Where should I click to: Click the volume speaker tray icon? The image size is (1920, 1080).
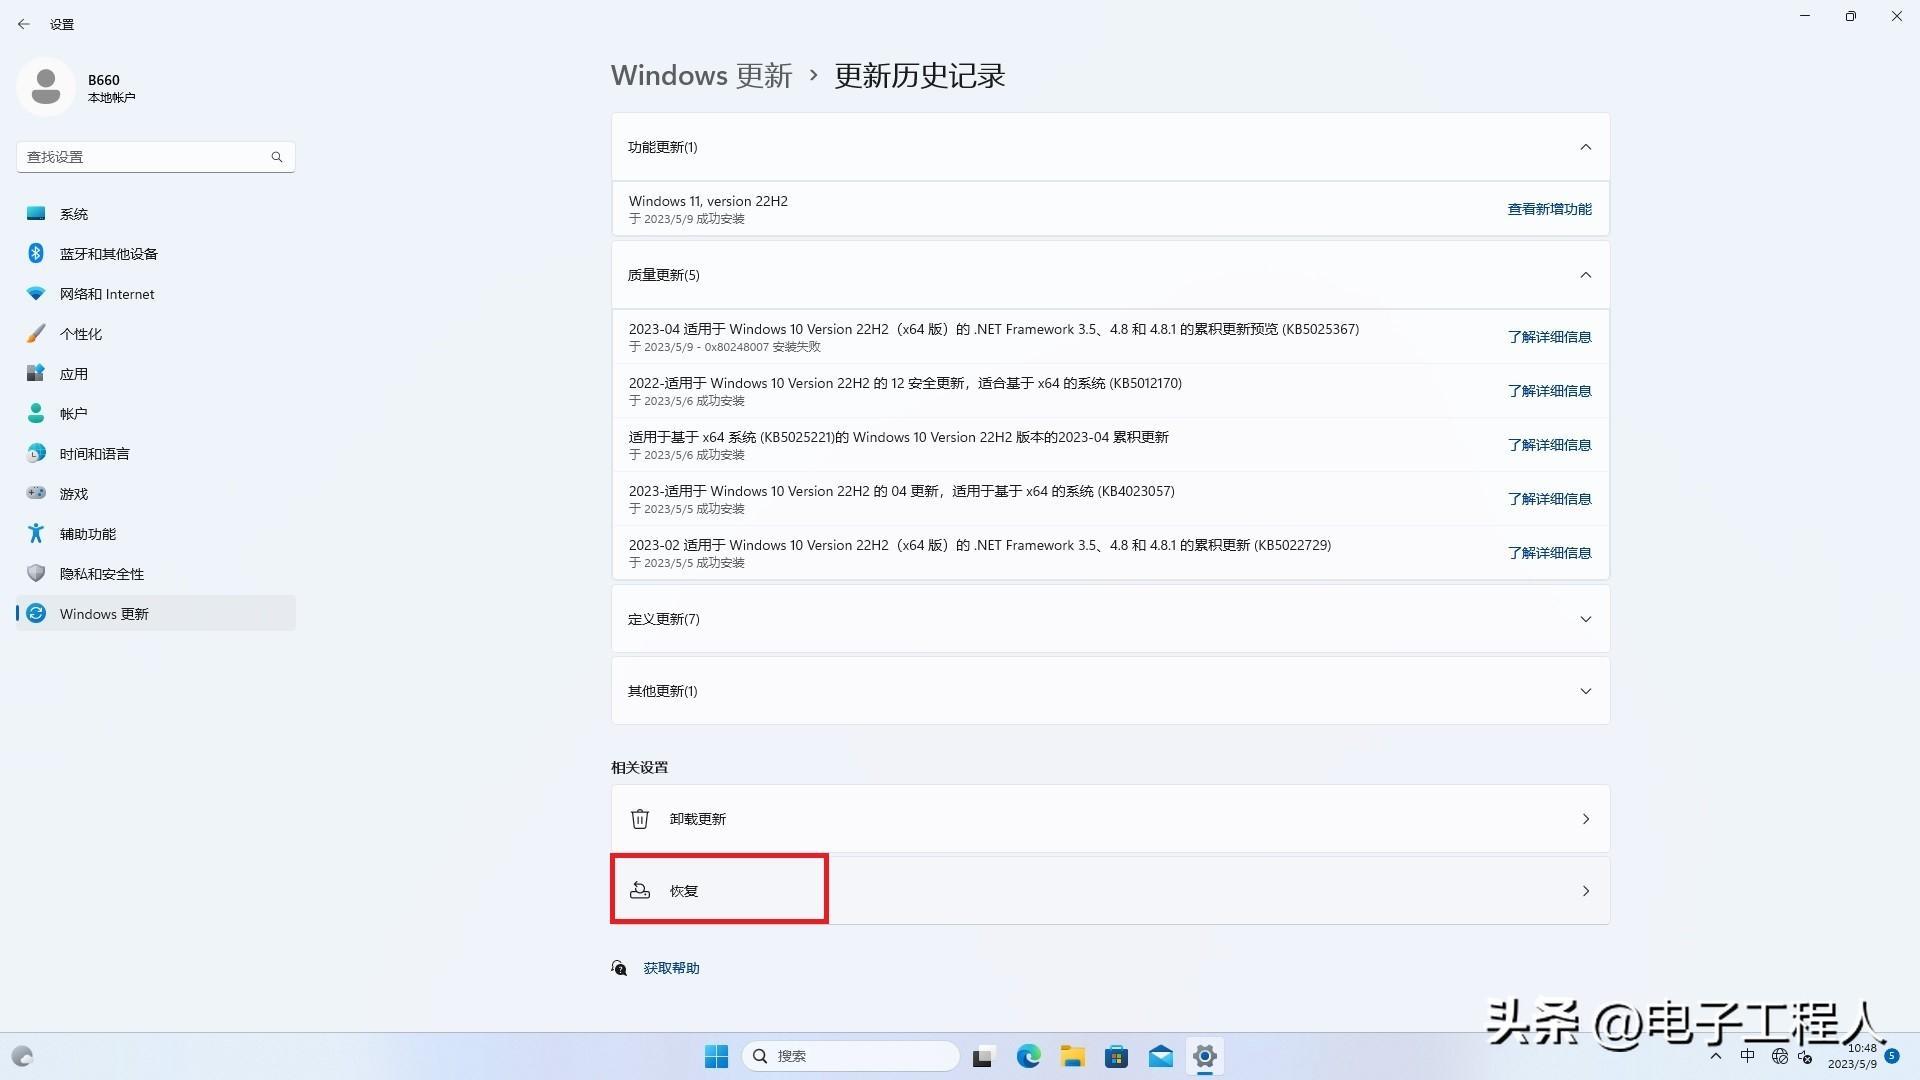[1805, 1056]
